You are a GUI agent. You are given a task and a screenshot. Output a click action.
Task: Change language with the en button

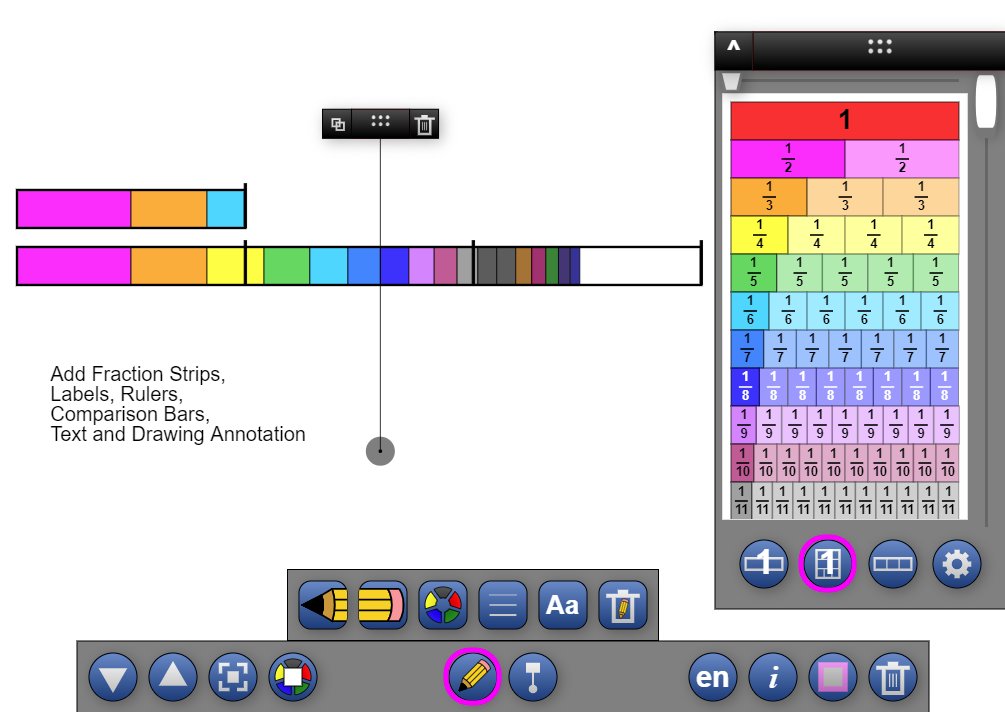click(x=713, y=677)
